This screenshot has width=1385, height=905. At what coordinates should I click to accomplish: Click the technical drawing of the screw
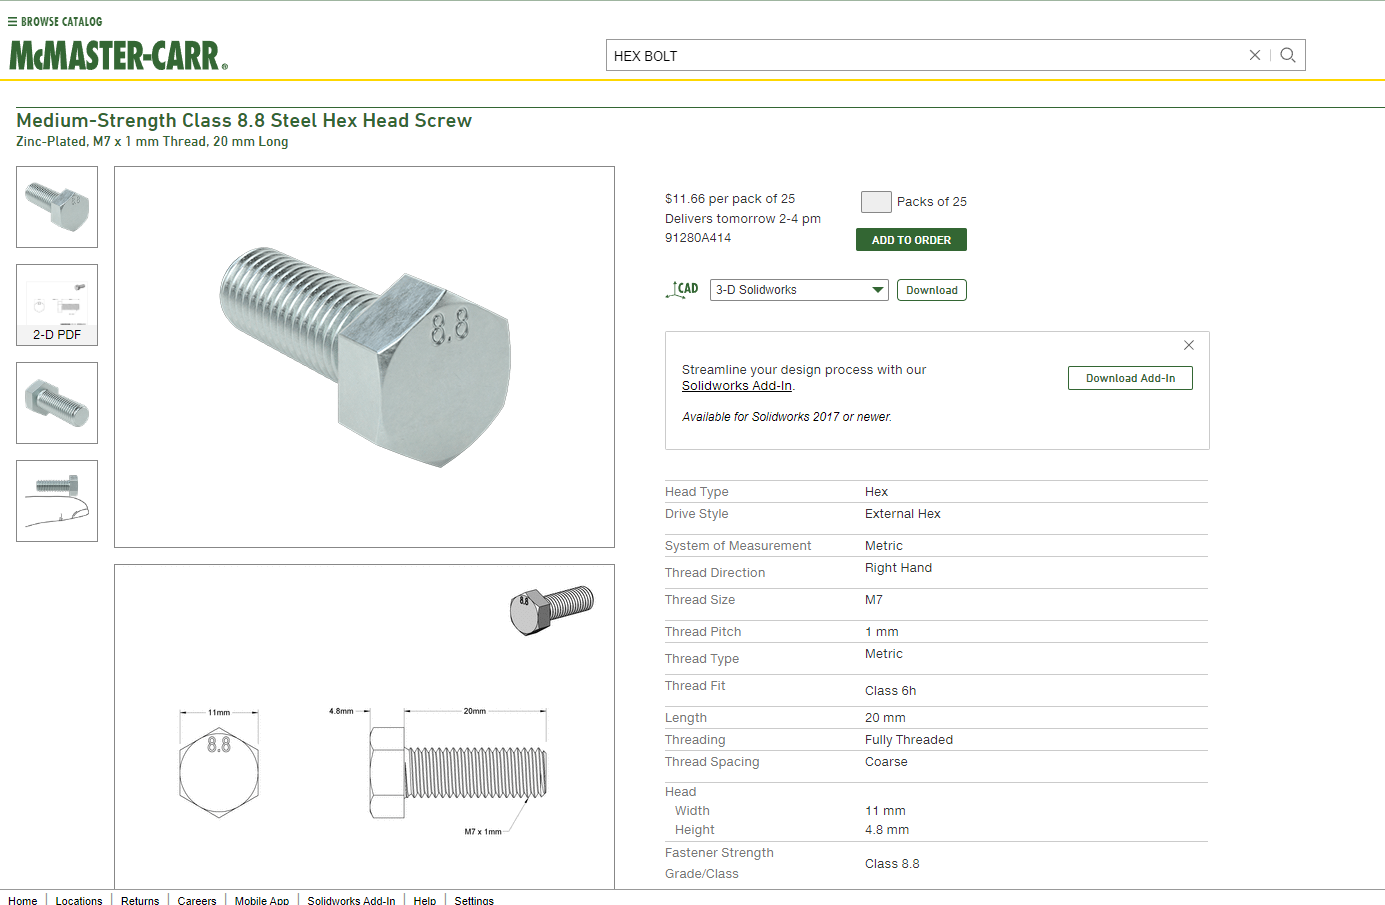point(364,727)
